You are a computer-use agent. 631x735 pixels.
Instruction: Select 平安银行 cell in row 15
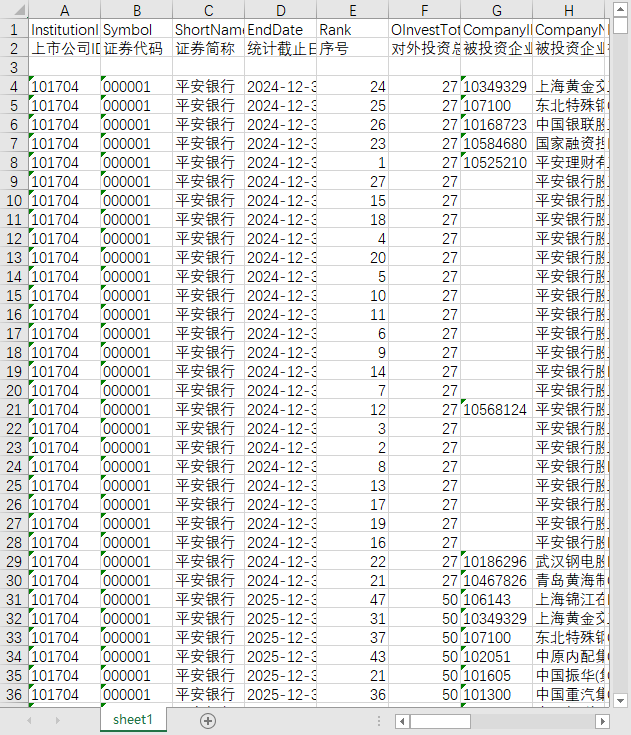click(209, 296)
